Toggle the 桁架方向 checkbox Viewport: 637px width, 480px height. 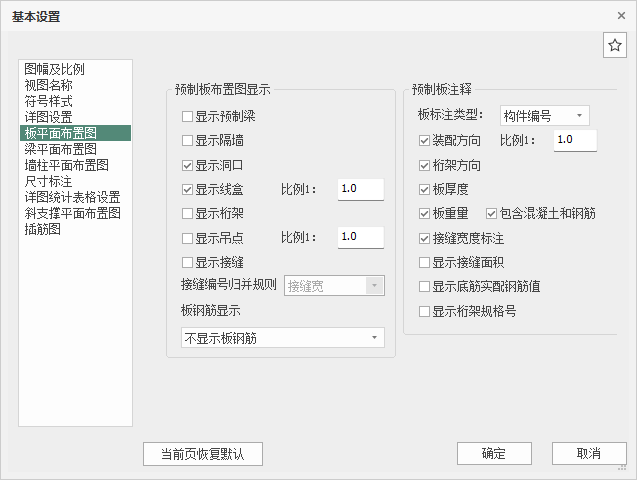pyautogui.click(x=425, y=165)
